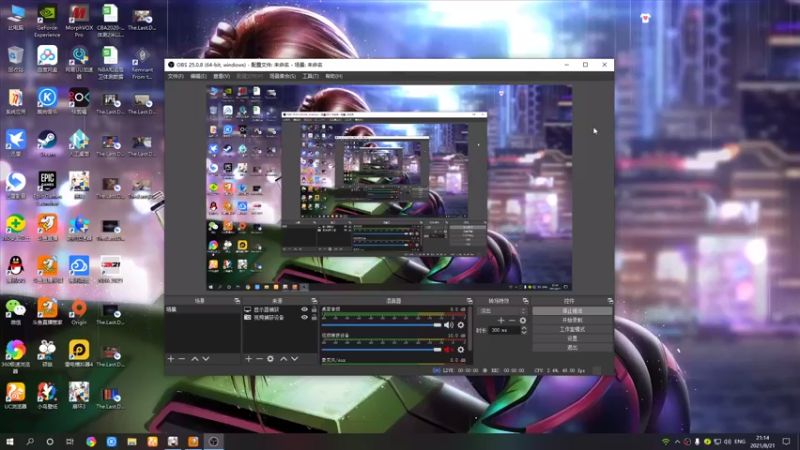Undock Scene Transitions panel with float icon
Viewport: 800px width, 450px height.
(525, 301)
